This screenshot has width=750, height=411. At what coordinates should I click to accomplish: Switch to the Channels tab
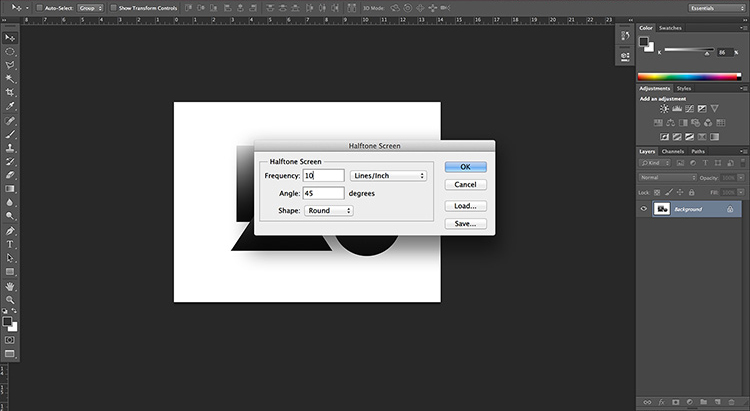(x=673, y=151)
